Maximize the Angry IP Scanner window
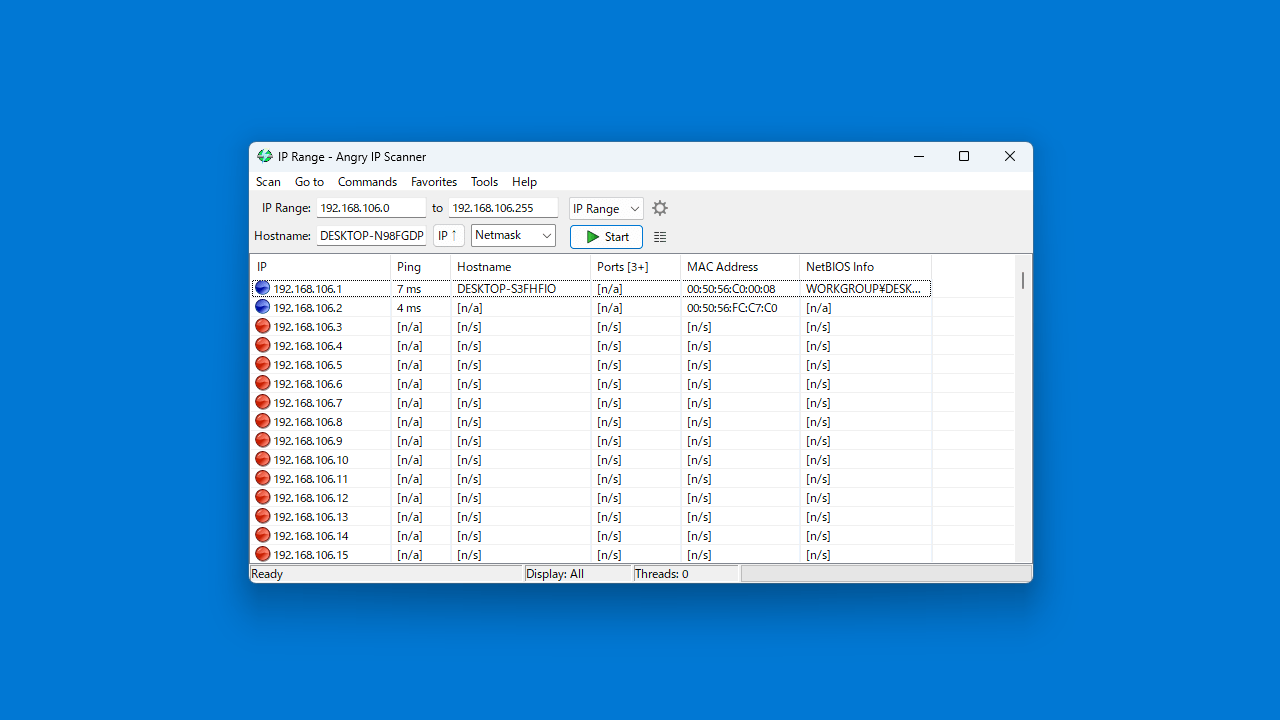The image size is (1280, 720). point(964,156)
